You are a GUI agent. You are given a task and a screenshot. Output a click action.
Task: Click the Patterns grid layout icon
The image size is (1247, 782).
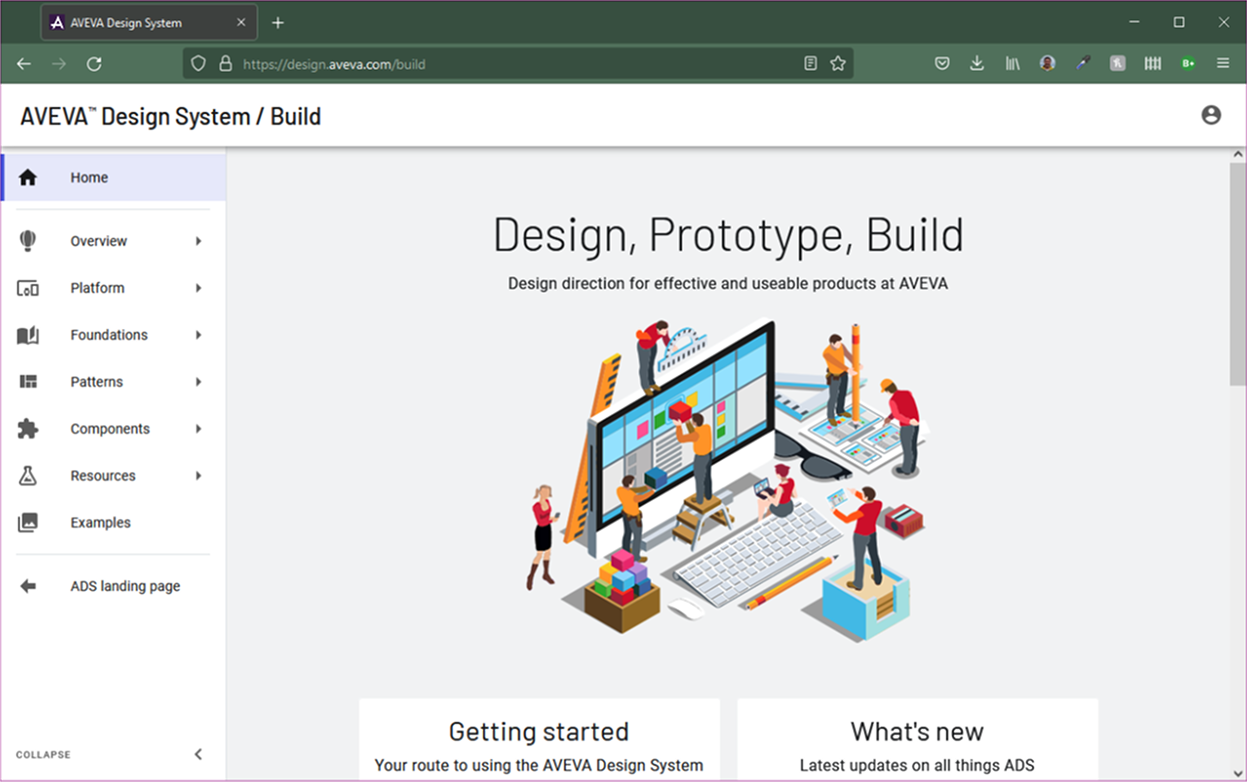coord(28,382)
